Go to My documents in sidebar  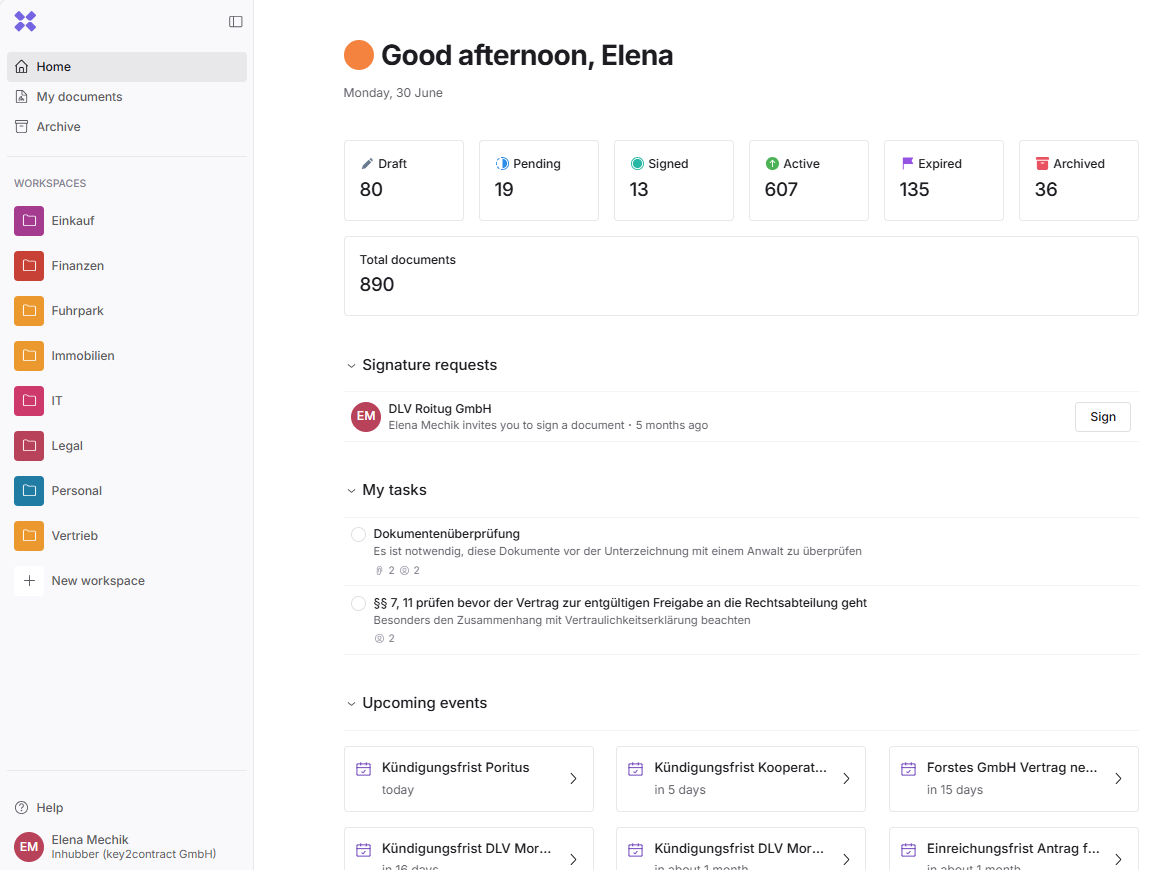(79, 97)
